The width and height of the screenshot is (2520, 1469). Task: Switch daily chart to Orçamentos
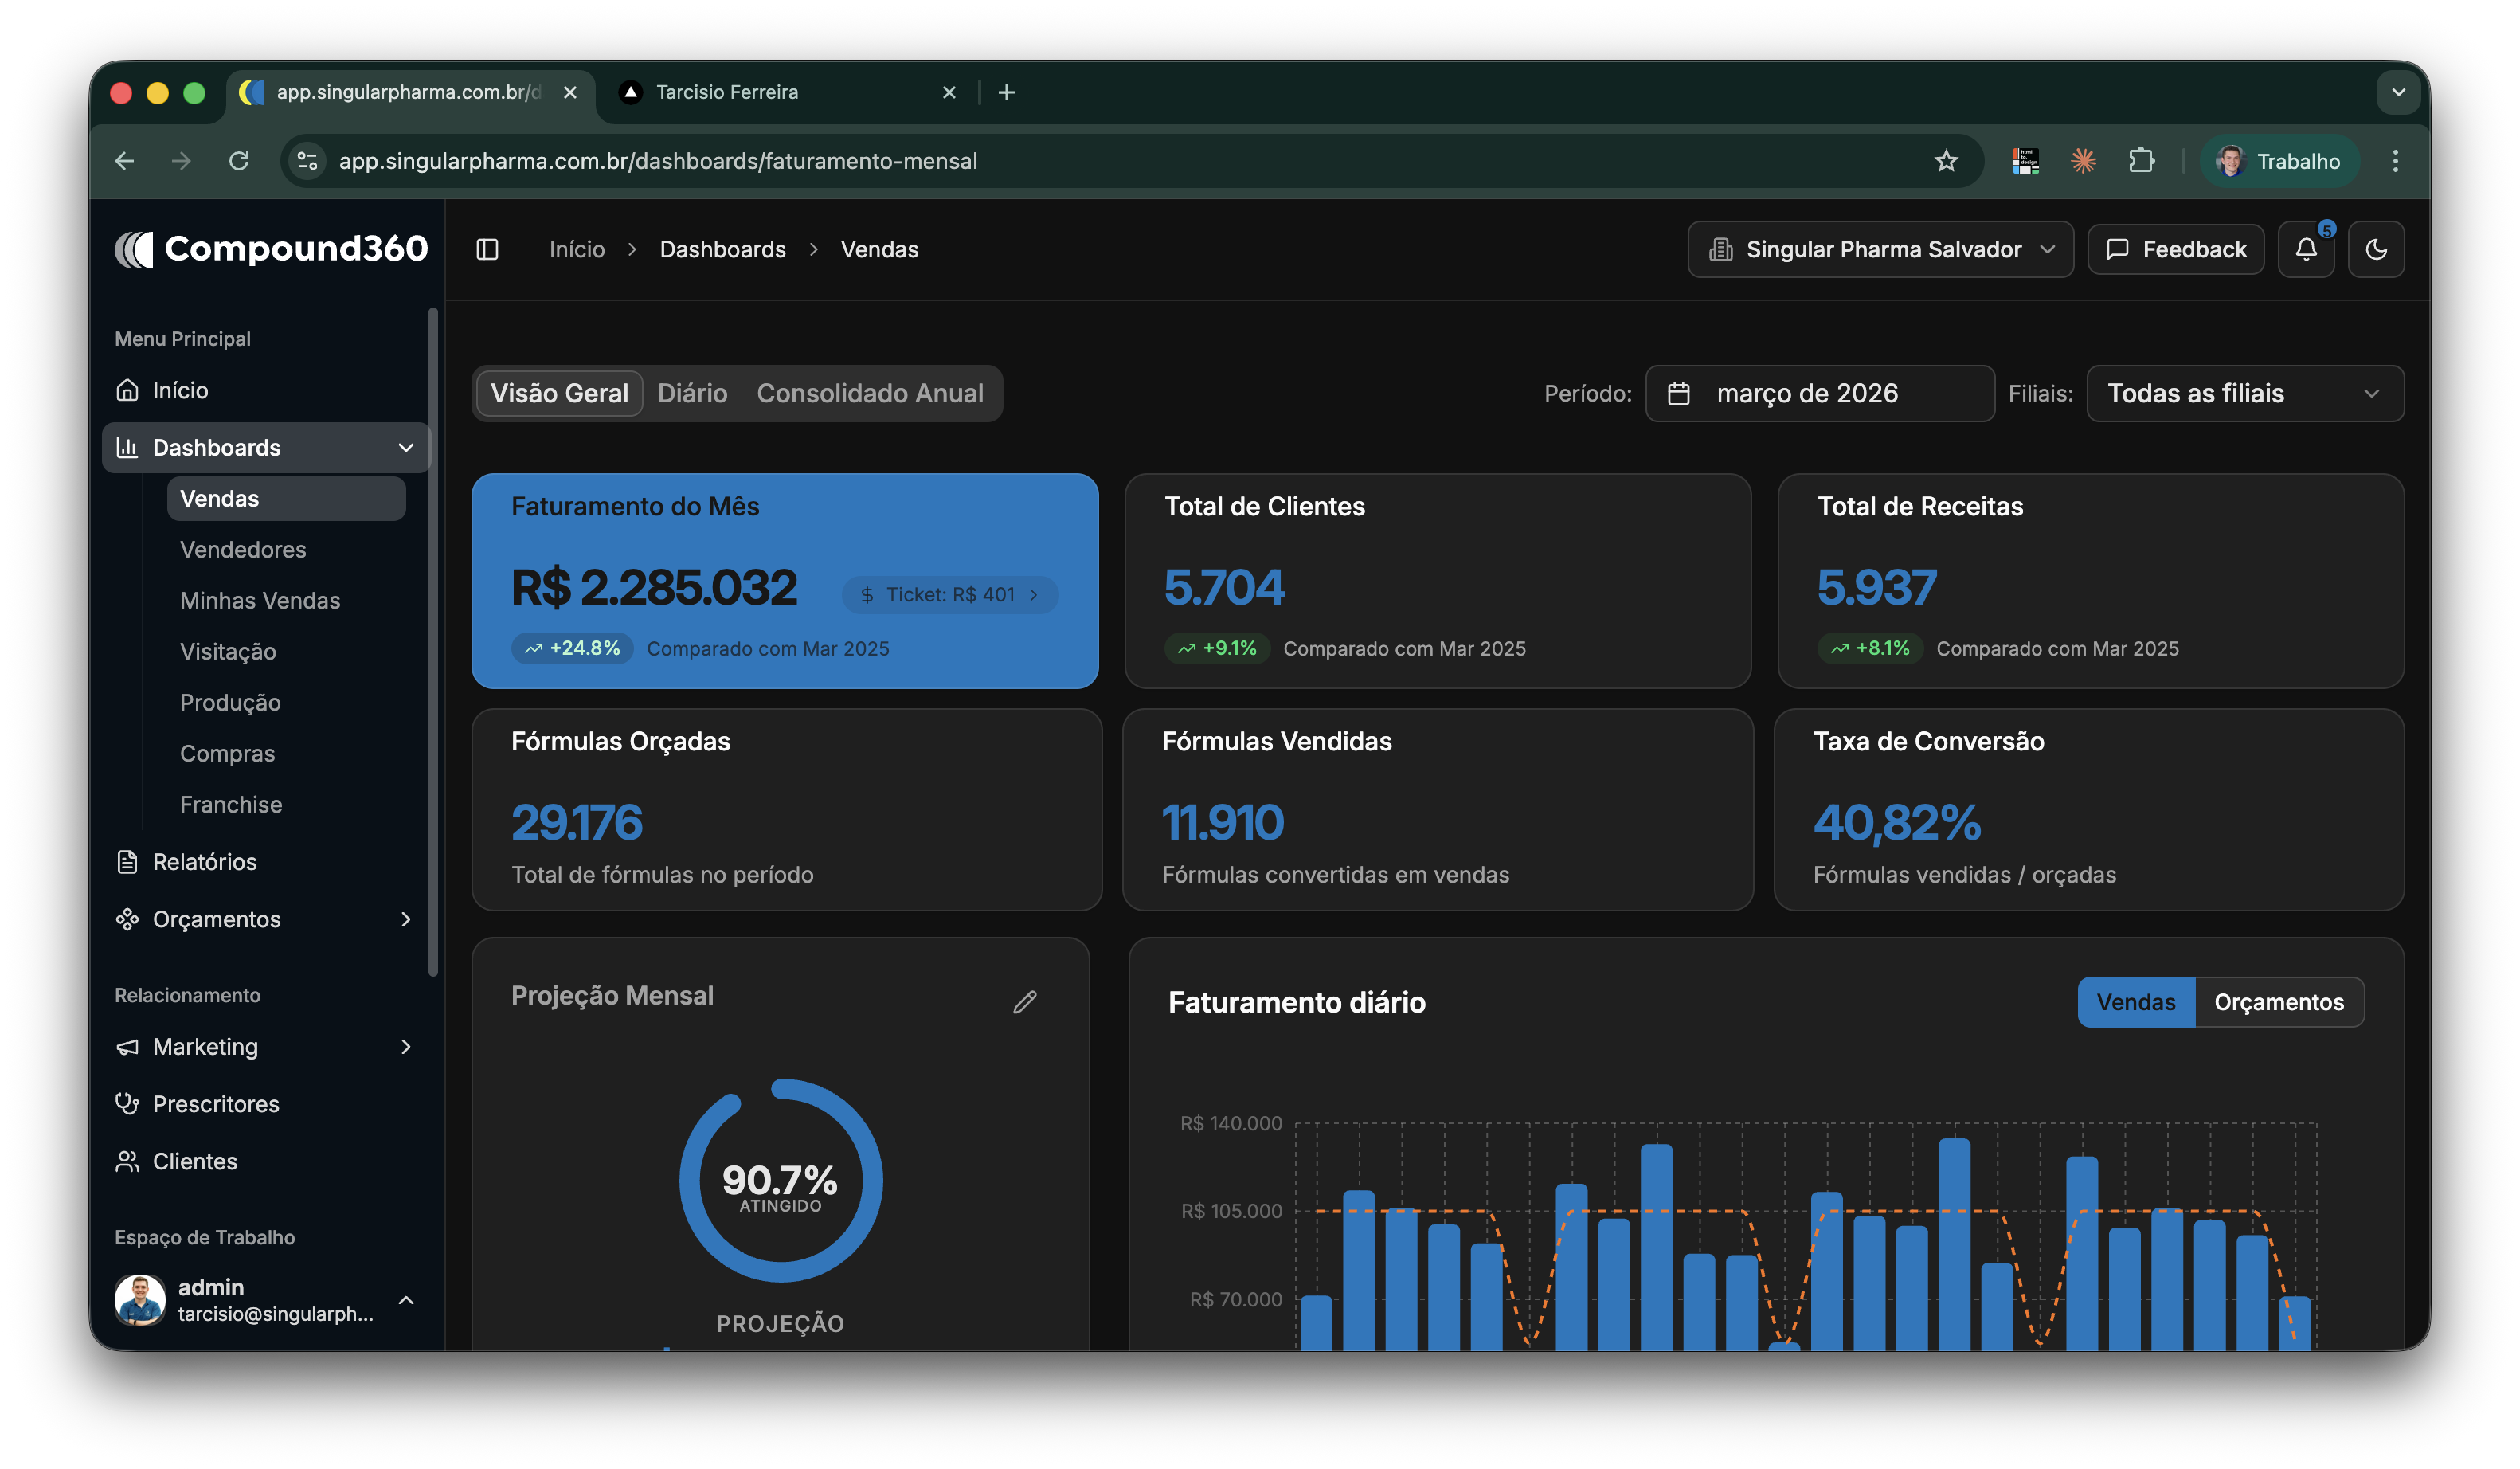(2278, 1002)
